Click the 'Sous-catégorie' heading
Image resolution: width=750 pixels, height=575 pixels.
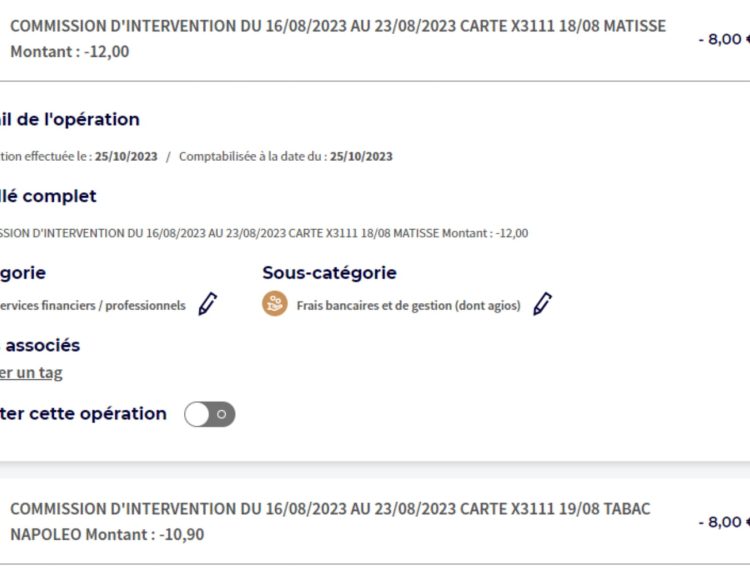(x=330, y=273)
